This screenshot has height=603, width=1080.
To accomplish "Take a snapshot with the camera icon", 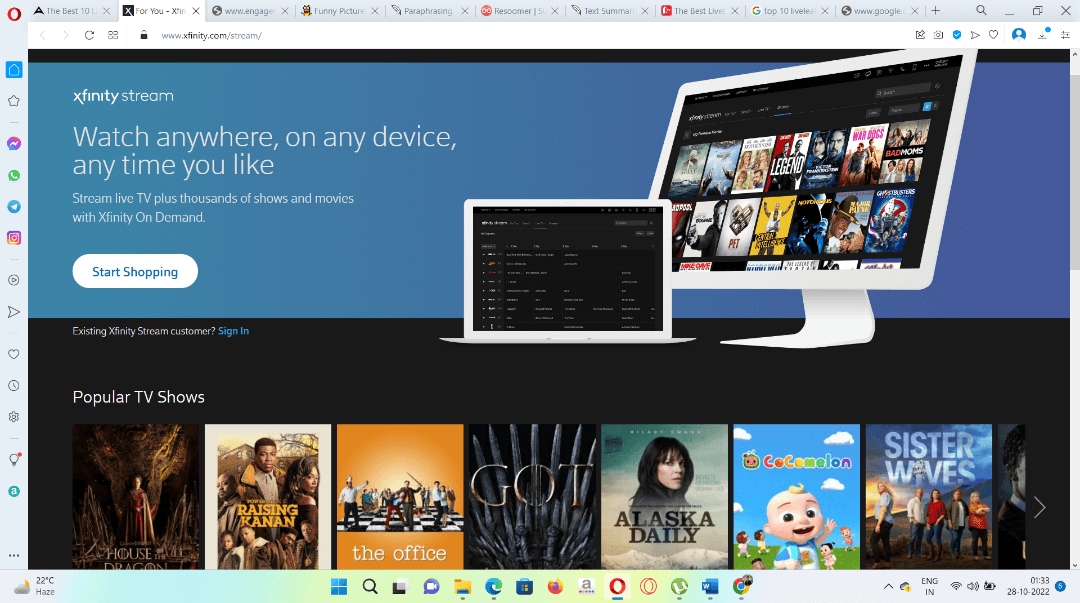I will 938,34.
